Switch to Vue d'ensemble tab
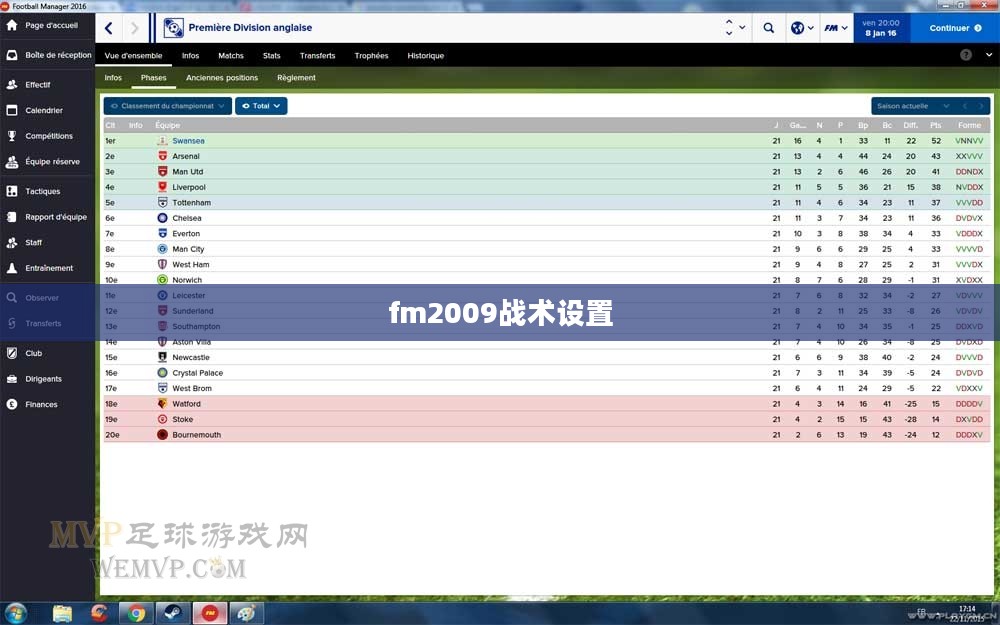This screenshot has width=1000, height=625. [x=133, y=55]
